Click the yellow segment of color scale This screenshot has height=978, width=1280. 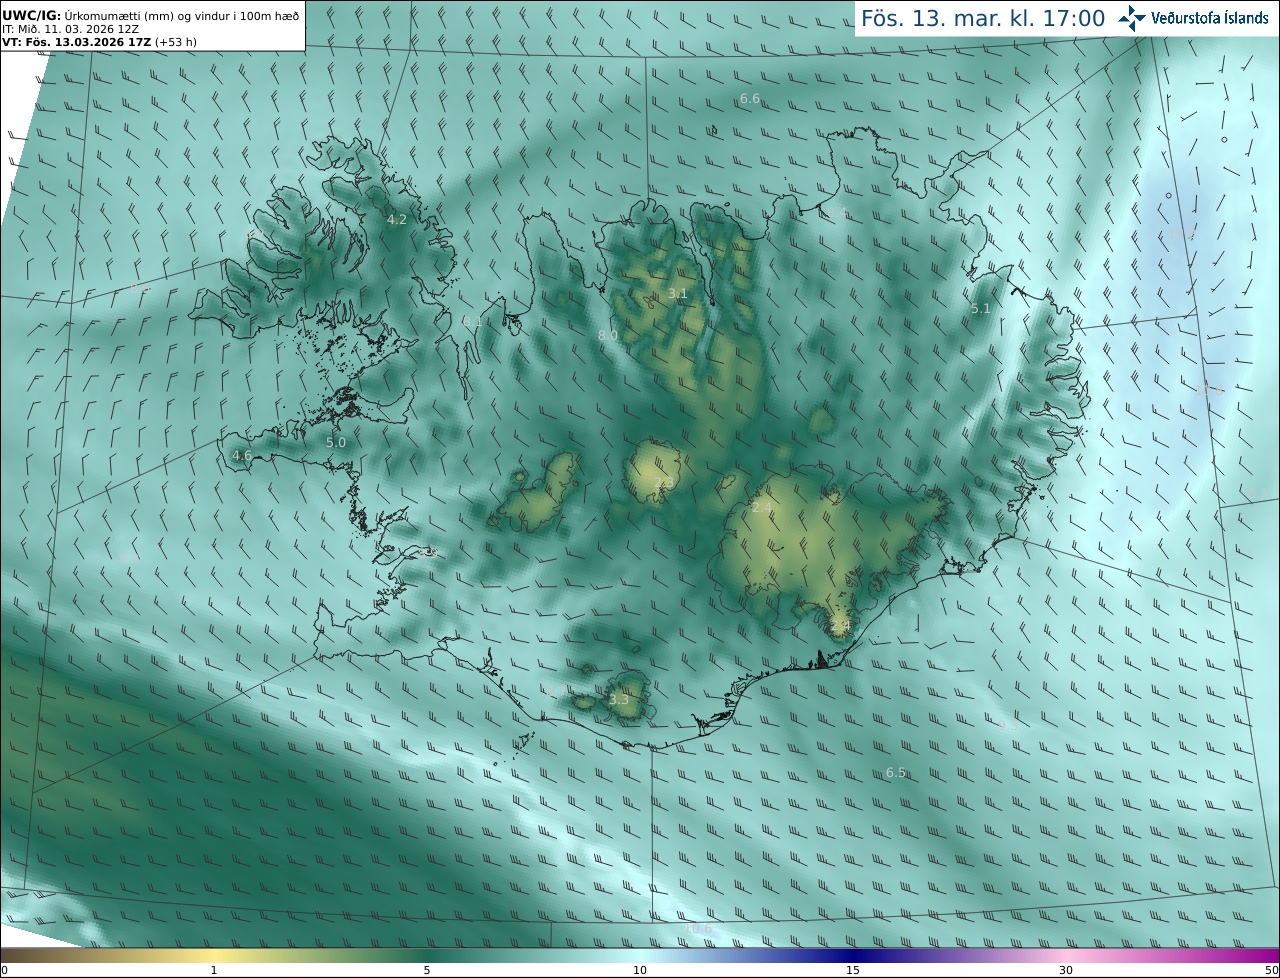tap(214, 956)
